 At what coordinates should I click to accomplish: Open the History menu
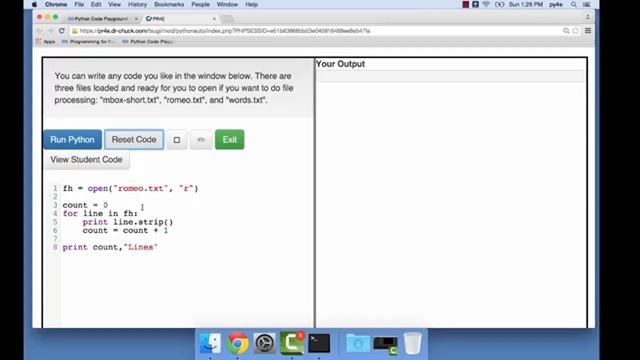pos(137,4)
